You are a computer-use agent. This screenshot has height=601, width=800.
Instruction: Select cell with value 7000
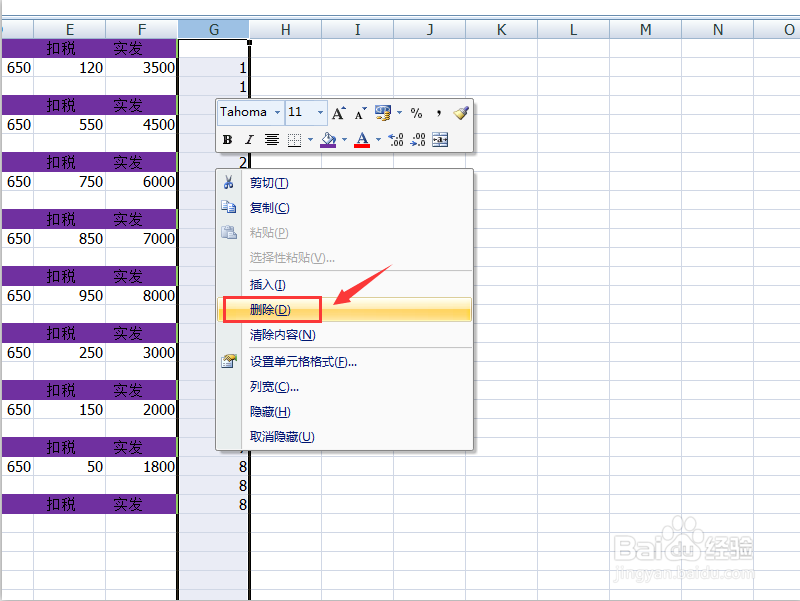(141, 238)
